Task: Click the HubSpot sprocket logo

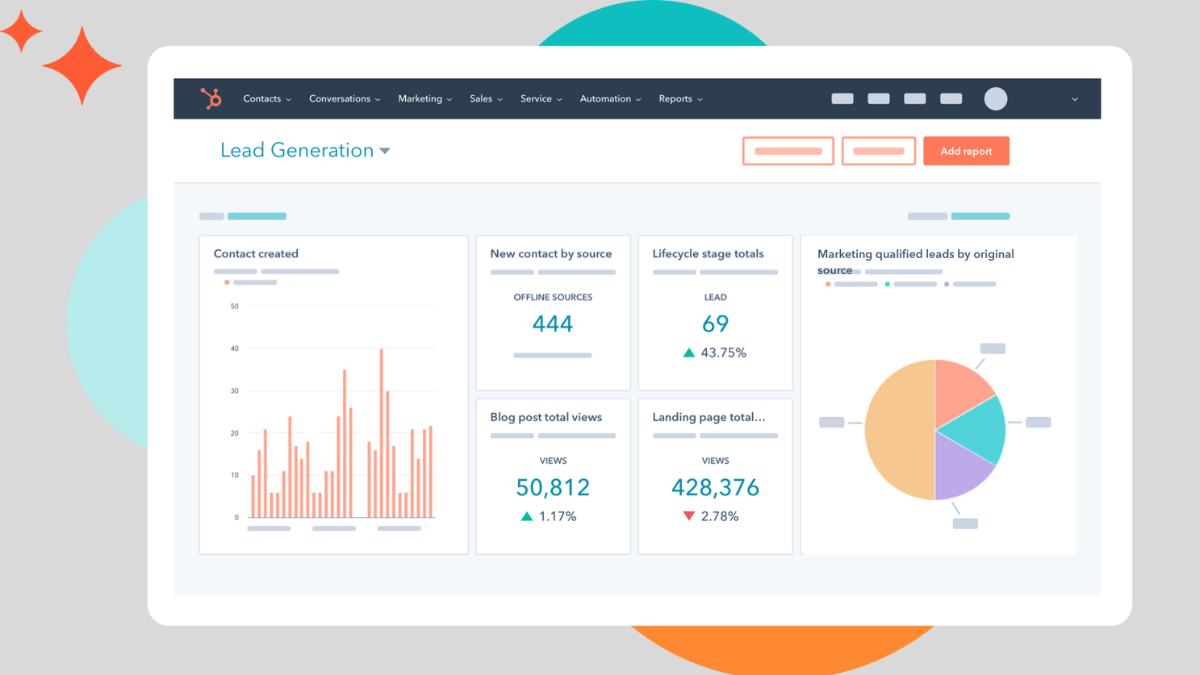Action: click(211, 99)
